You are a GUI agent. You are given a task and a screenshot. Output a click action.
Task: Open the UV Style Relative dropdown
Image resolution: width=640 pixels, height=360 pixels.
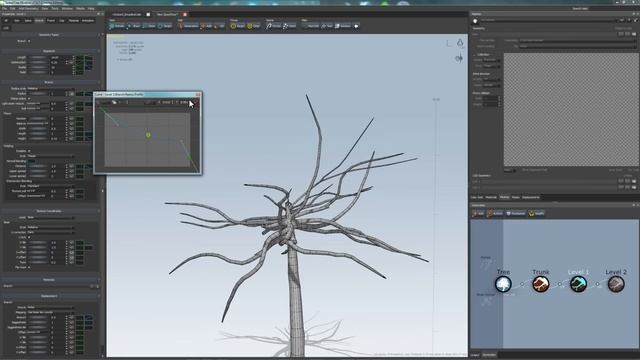(x=51, y=227)
